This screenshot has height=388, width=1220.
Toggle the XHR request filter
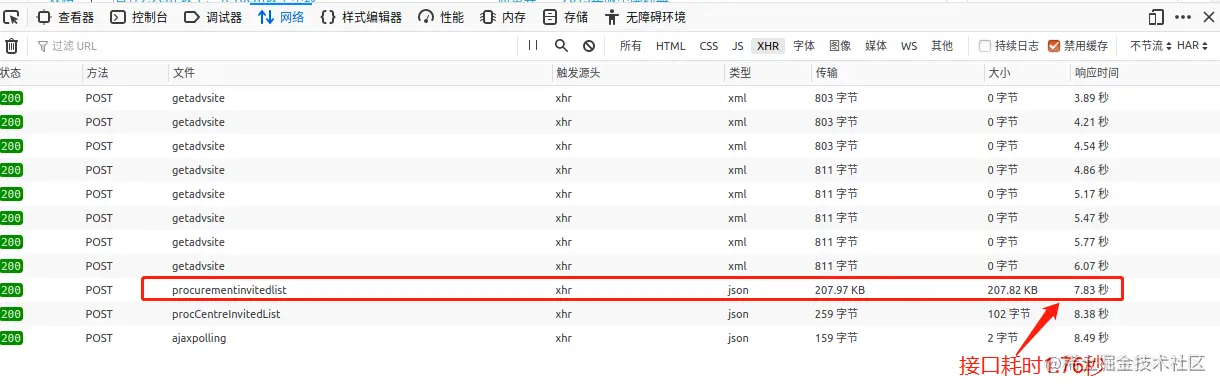coord(768,46)
